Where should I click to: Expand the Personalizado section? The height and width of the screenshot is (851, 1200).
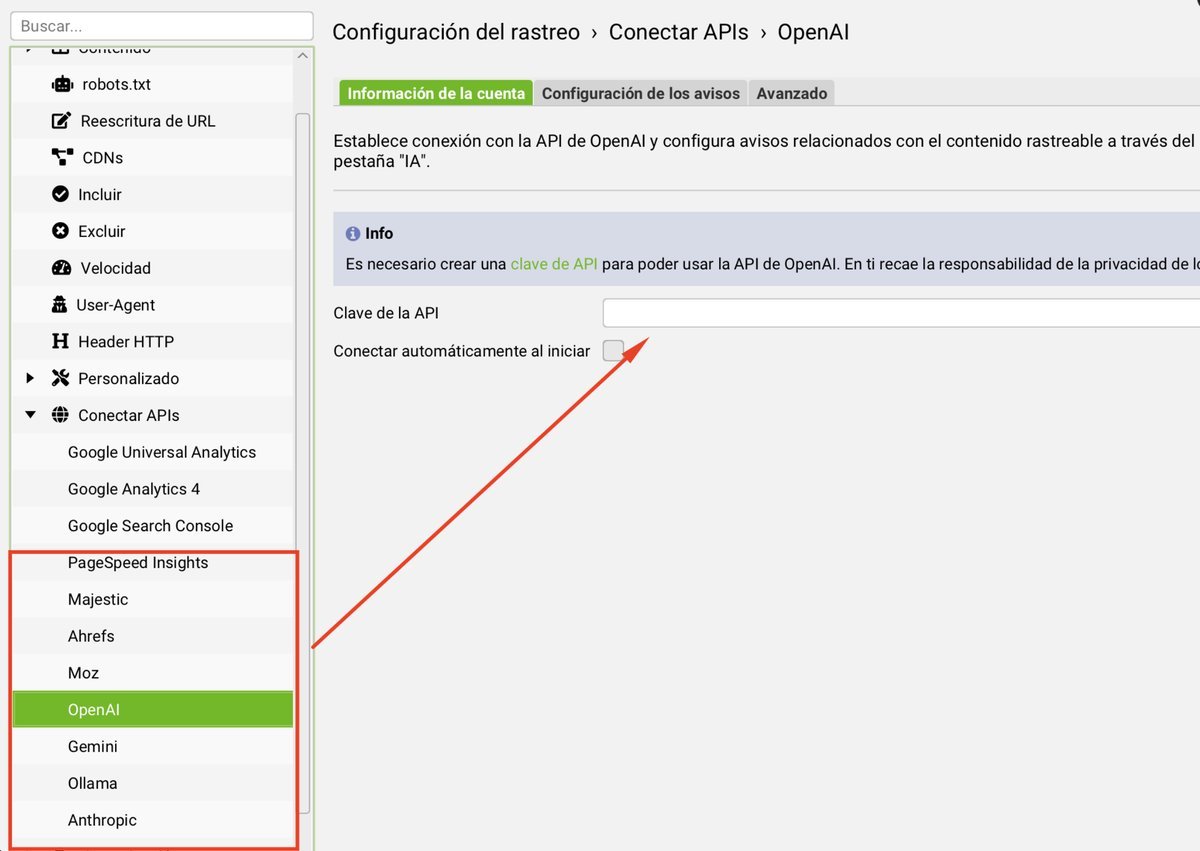point(28,378)
